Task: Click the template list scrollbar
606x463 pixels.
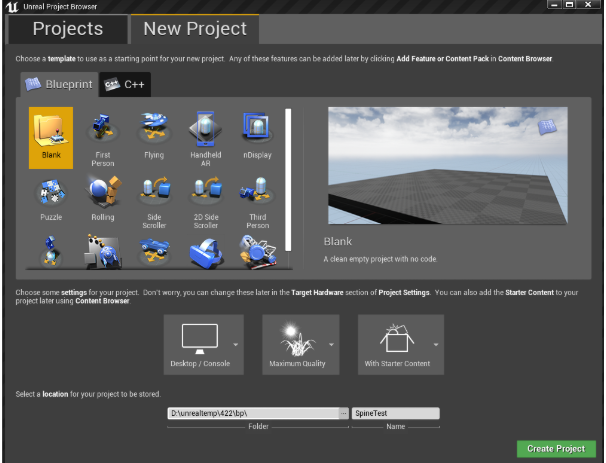Action: (x=288, y=180)
